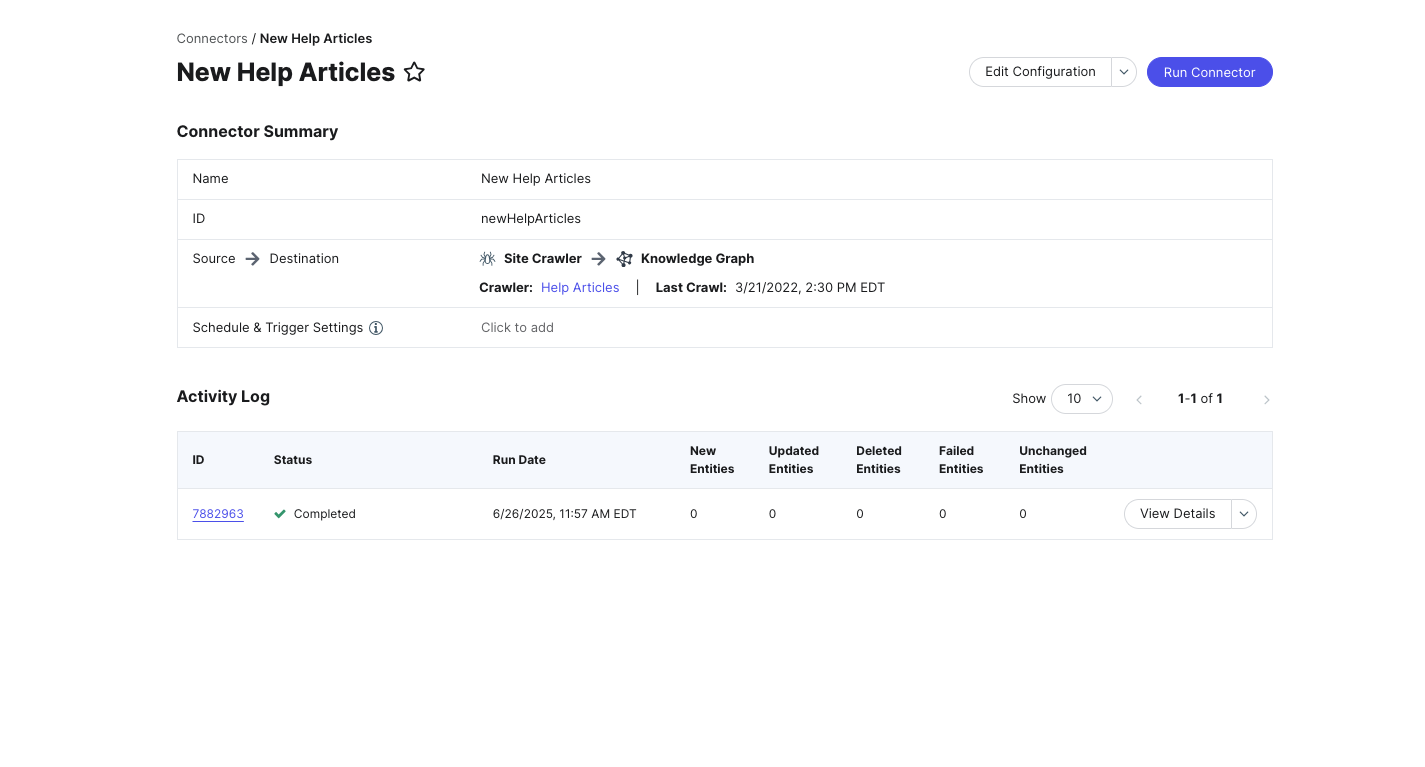Click the Name field value New Help Articles
The height and width of the screenshot is (767, 1425).
coord(536,179)
